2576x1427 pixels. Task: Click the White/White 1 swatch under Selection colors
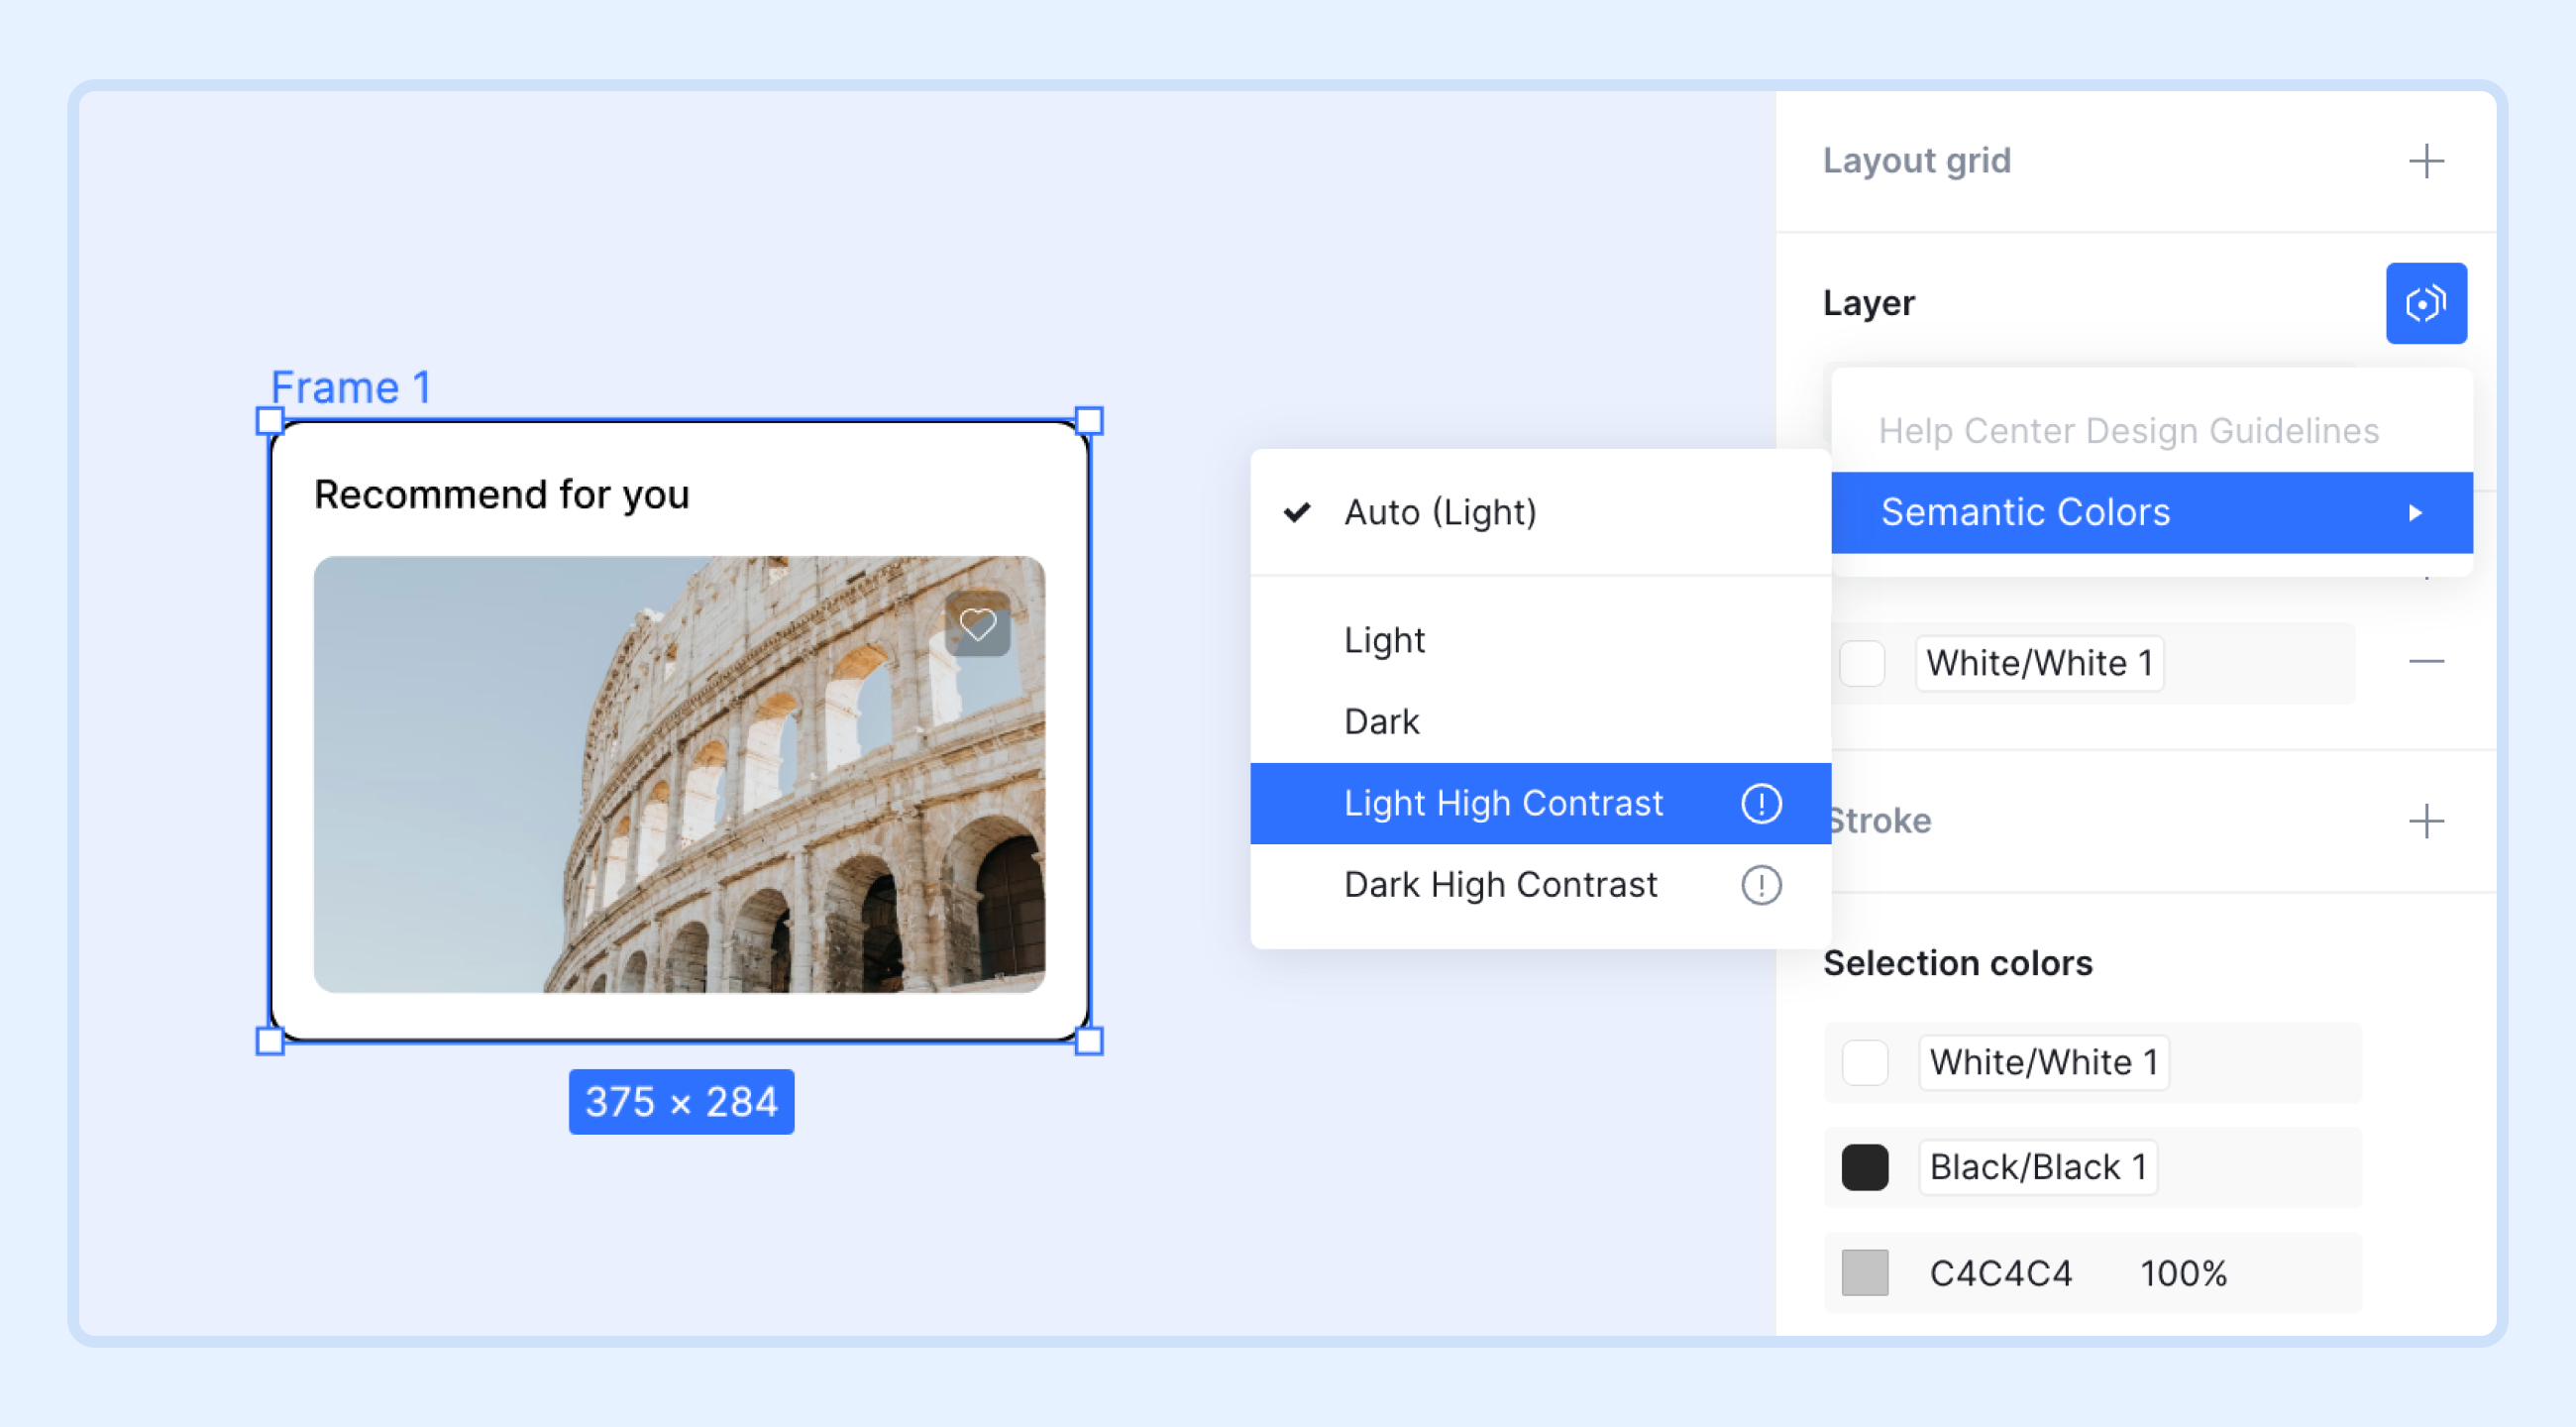pyautogui.click(x=1864, y=1062)
